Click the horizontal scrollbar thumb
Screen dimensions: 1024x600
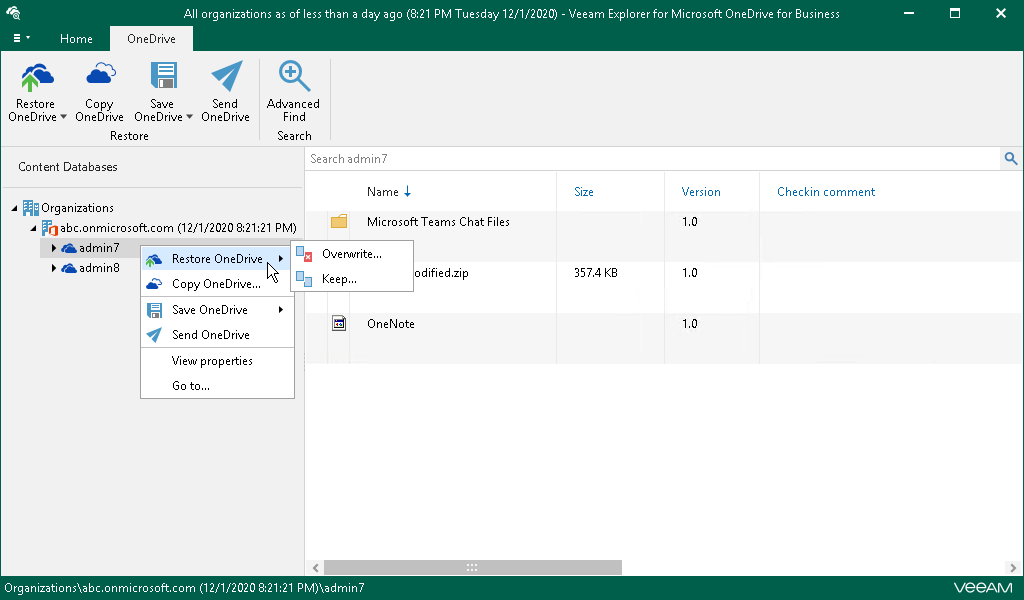click(473, 567)
